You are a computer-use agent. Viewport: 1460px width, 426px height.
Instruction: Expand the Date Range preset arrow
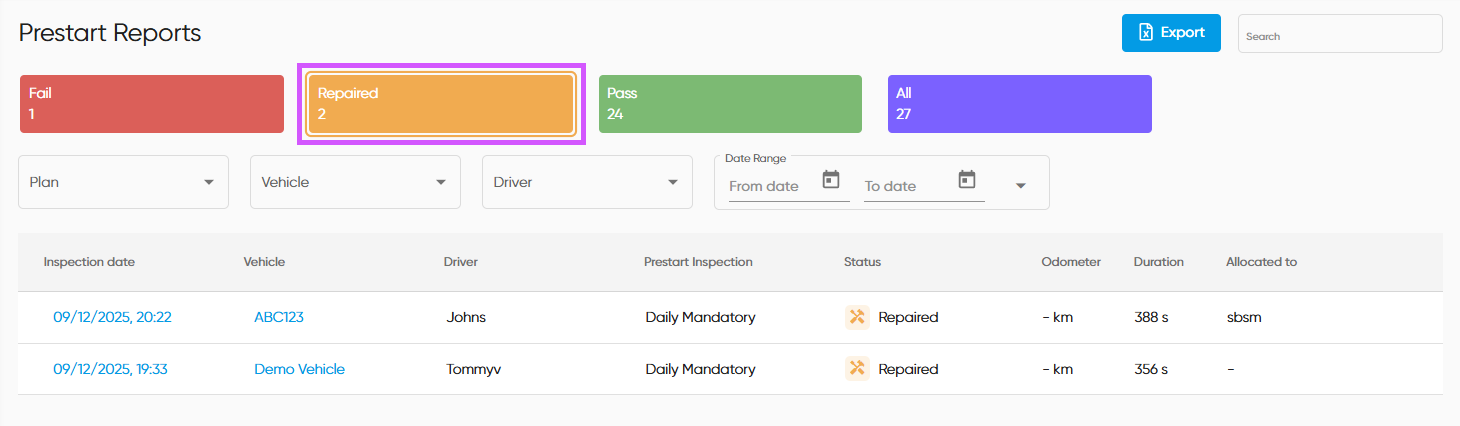[x=1020, y=185]
